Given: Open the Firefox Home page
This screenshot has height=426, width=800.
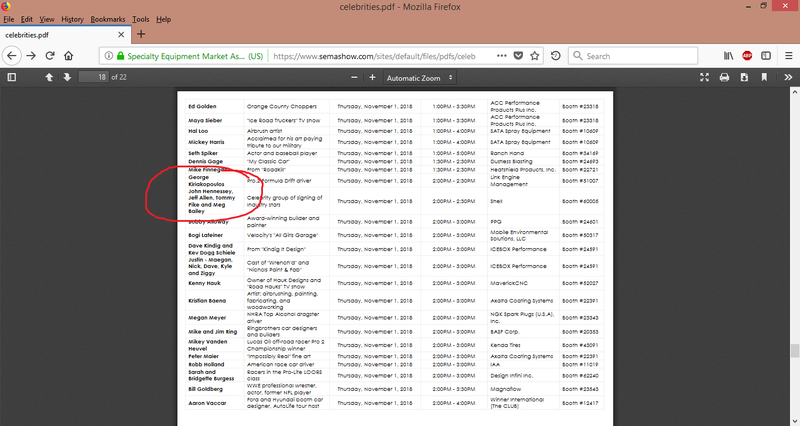Looking at the screenshot, I should tap(68, 56).
